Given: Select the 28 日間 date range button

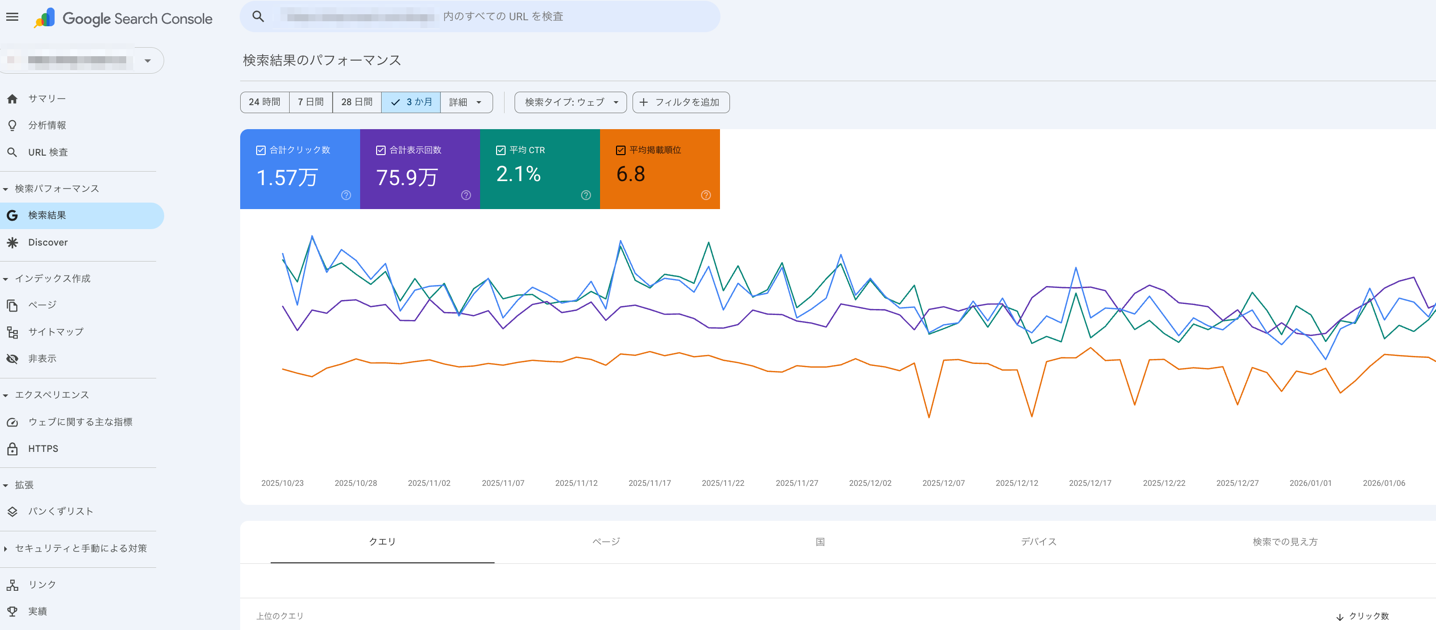Looking at the screenshot, I should click(356, 102).
